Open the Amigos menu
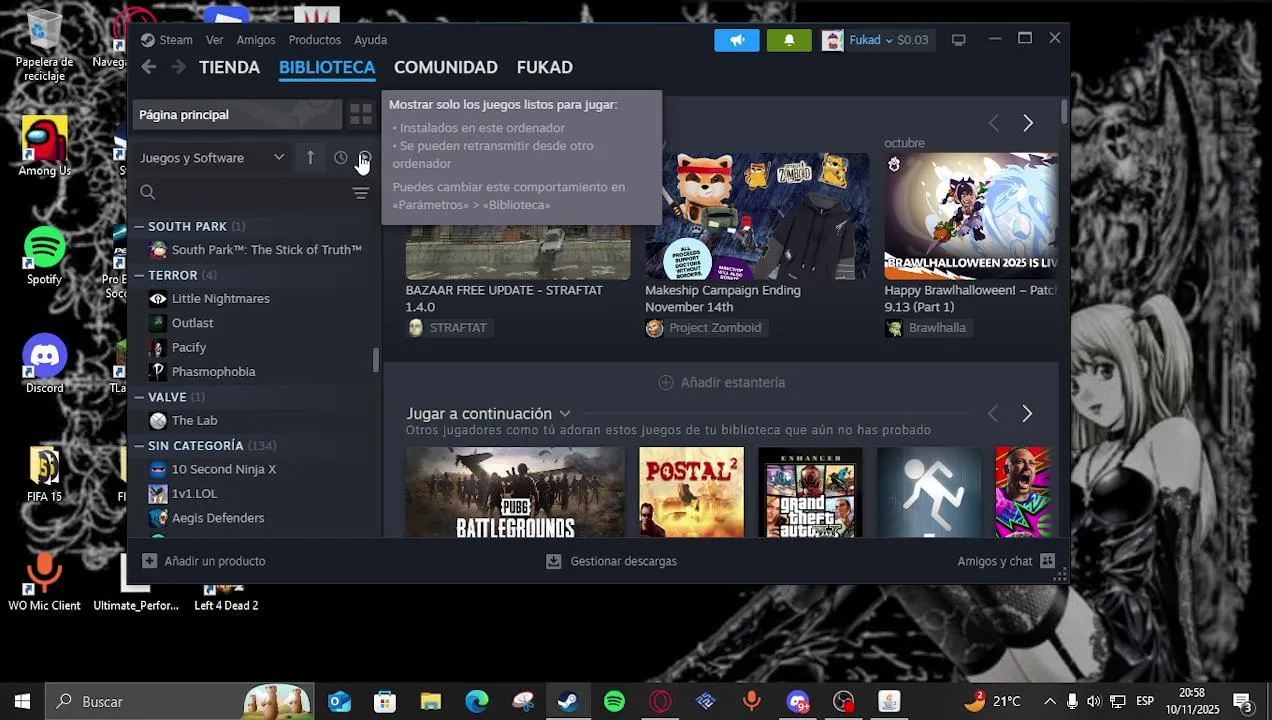The height and width of the screenshot is (720, 1272). [256, 40]
